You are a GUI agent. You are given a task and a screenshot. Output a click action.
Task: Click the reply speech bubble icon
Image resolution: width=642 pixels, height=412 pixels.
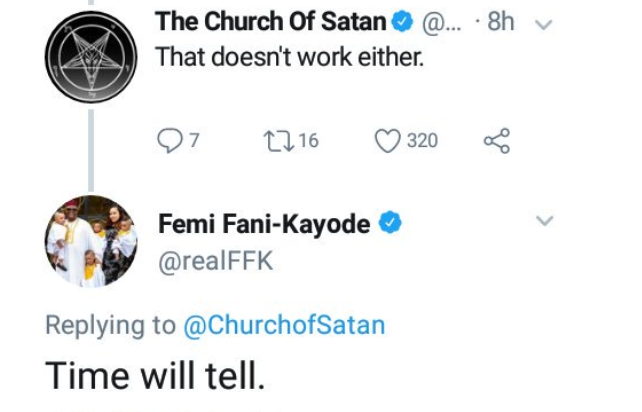(x=168, y=141)
